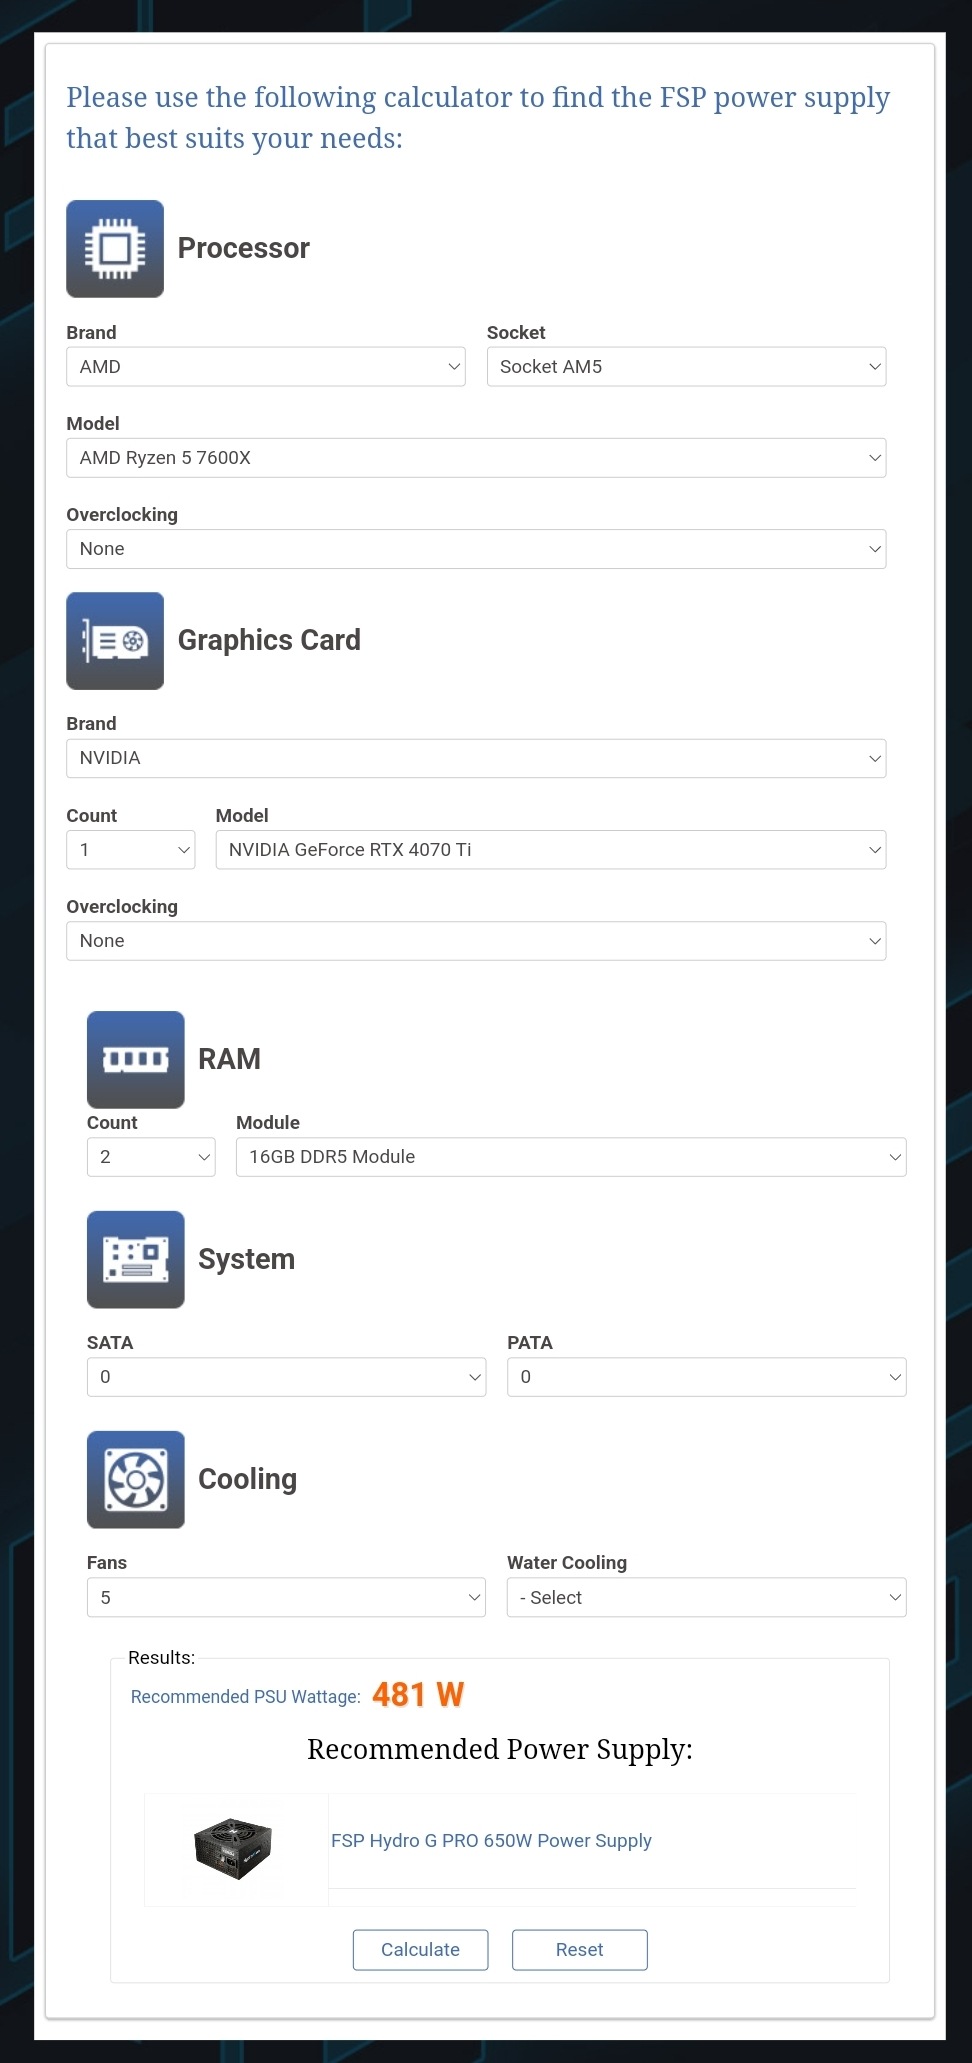Change the graphics card Count dropdown

tap(130, 850)
